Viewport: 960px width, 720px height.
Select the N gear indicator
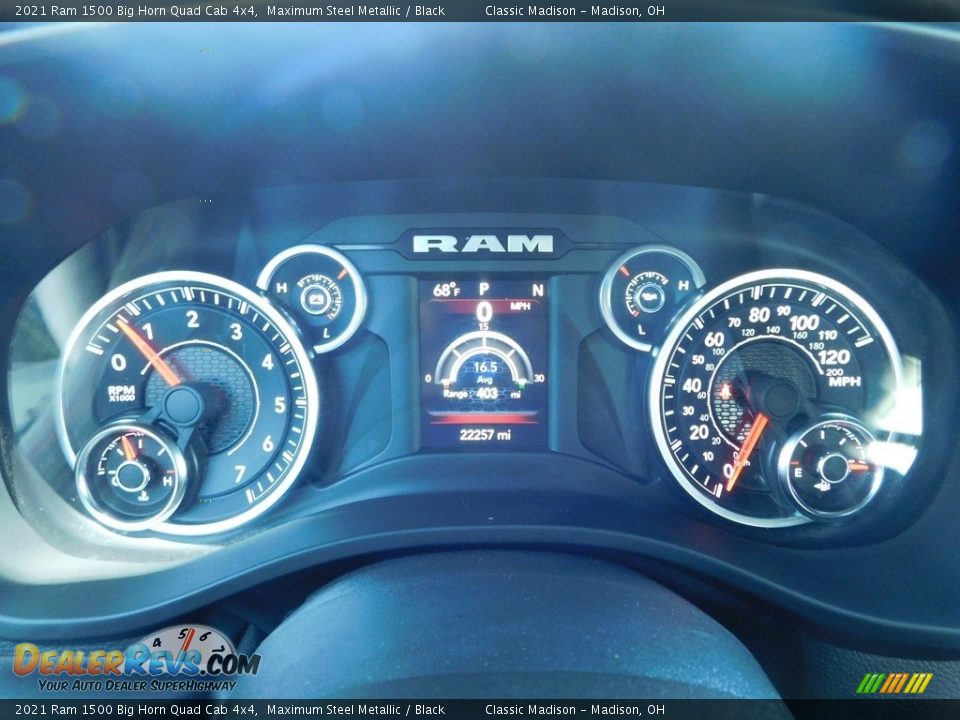coord(537,290)
